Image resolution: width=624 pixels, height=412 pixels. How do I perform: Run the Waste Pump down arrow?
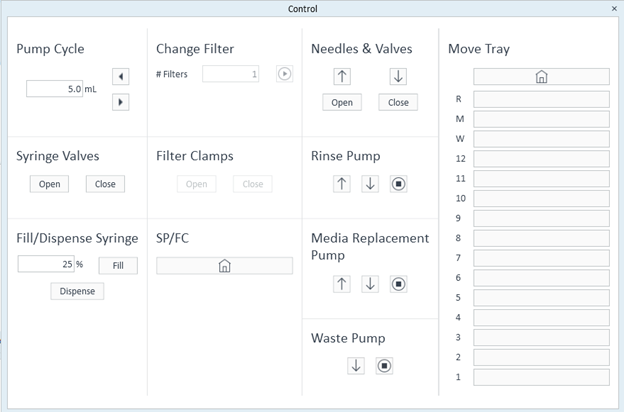356,366
